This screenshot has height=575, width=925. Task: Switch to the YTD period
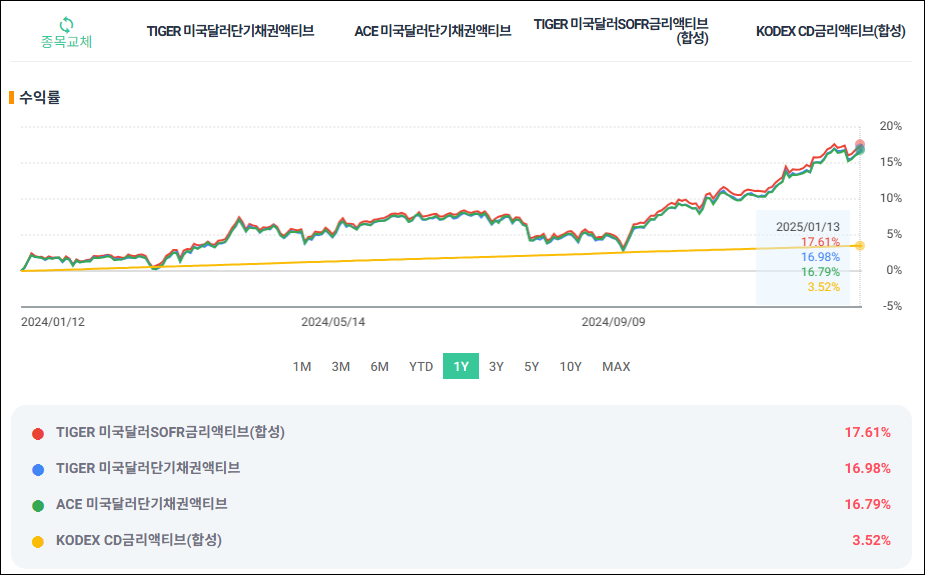pos(421,367)
